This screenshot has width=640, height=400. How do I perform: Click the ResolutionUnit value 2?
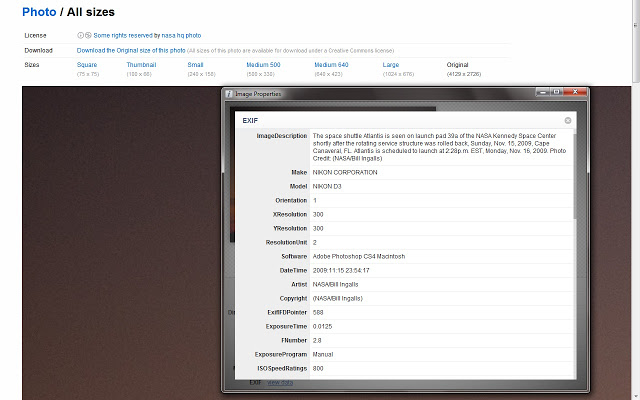click(x=315, y=242)
